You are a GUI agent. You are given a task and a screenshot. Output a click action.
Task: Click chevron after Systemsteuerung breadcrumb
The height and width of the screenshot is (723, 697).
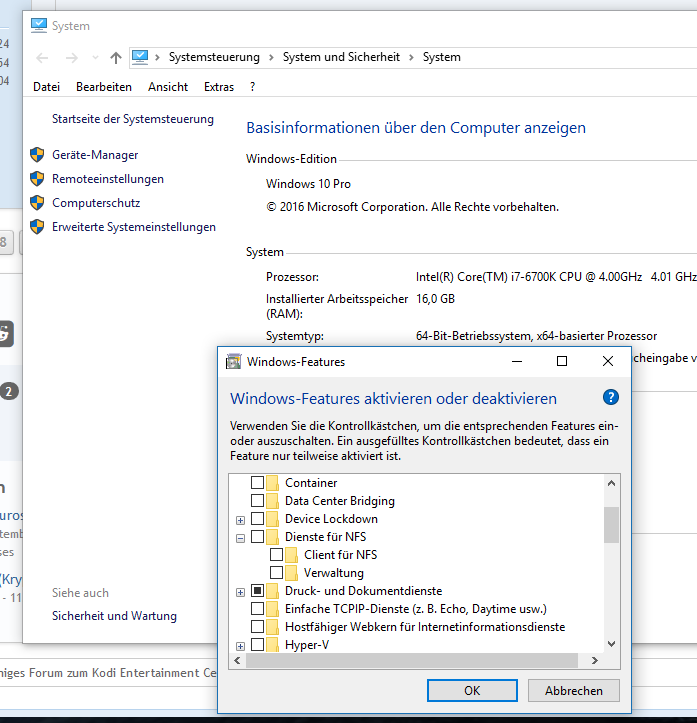coord(271,57)
